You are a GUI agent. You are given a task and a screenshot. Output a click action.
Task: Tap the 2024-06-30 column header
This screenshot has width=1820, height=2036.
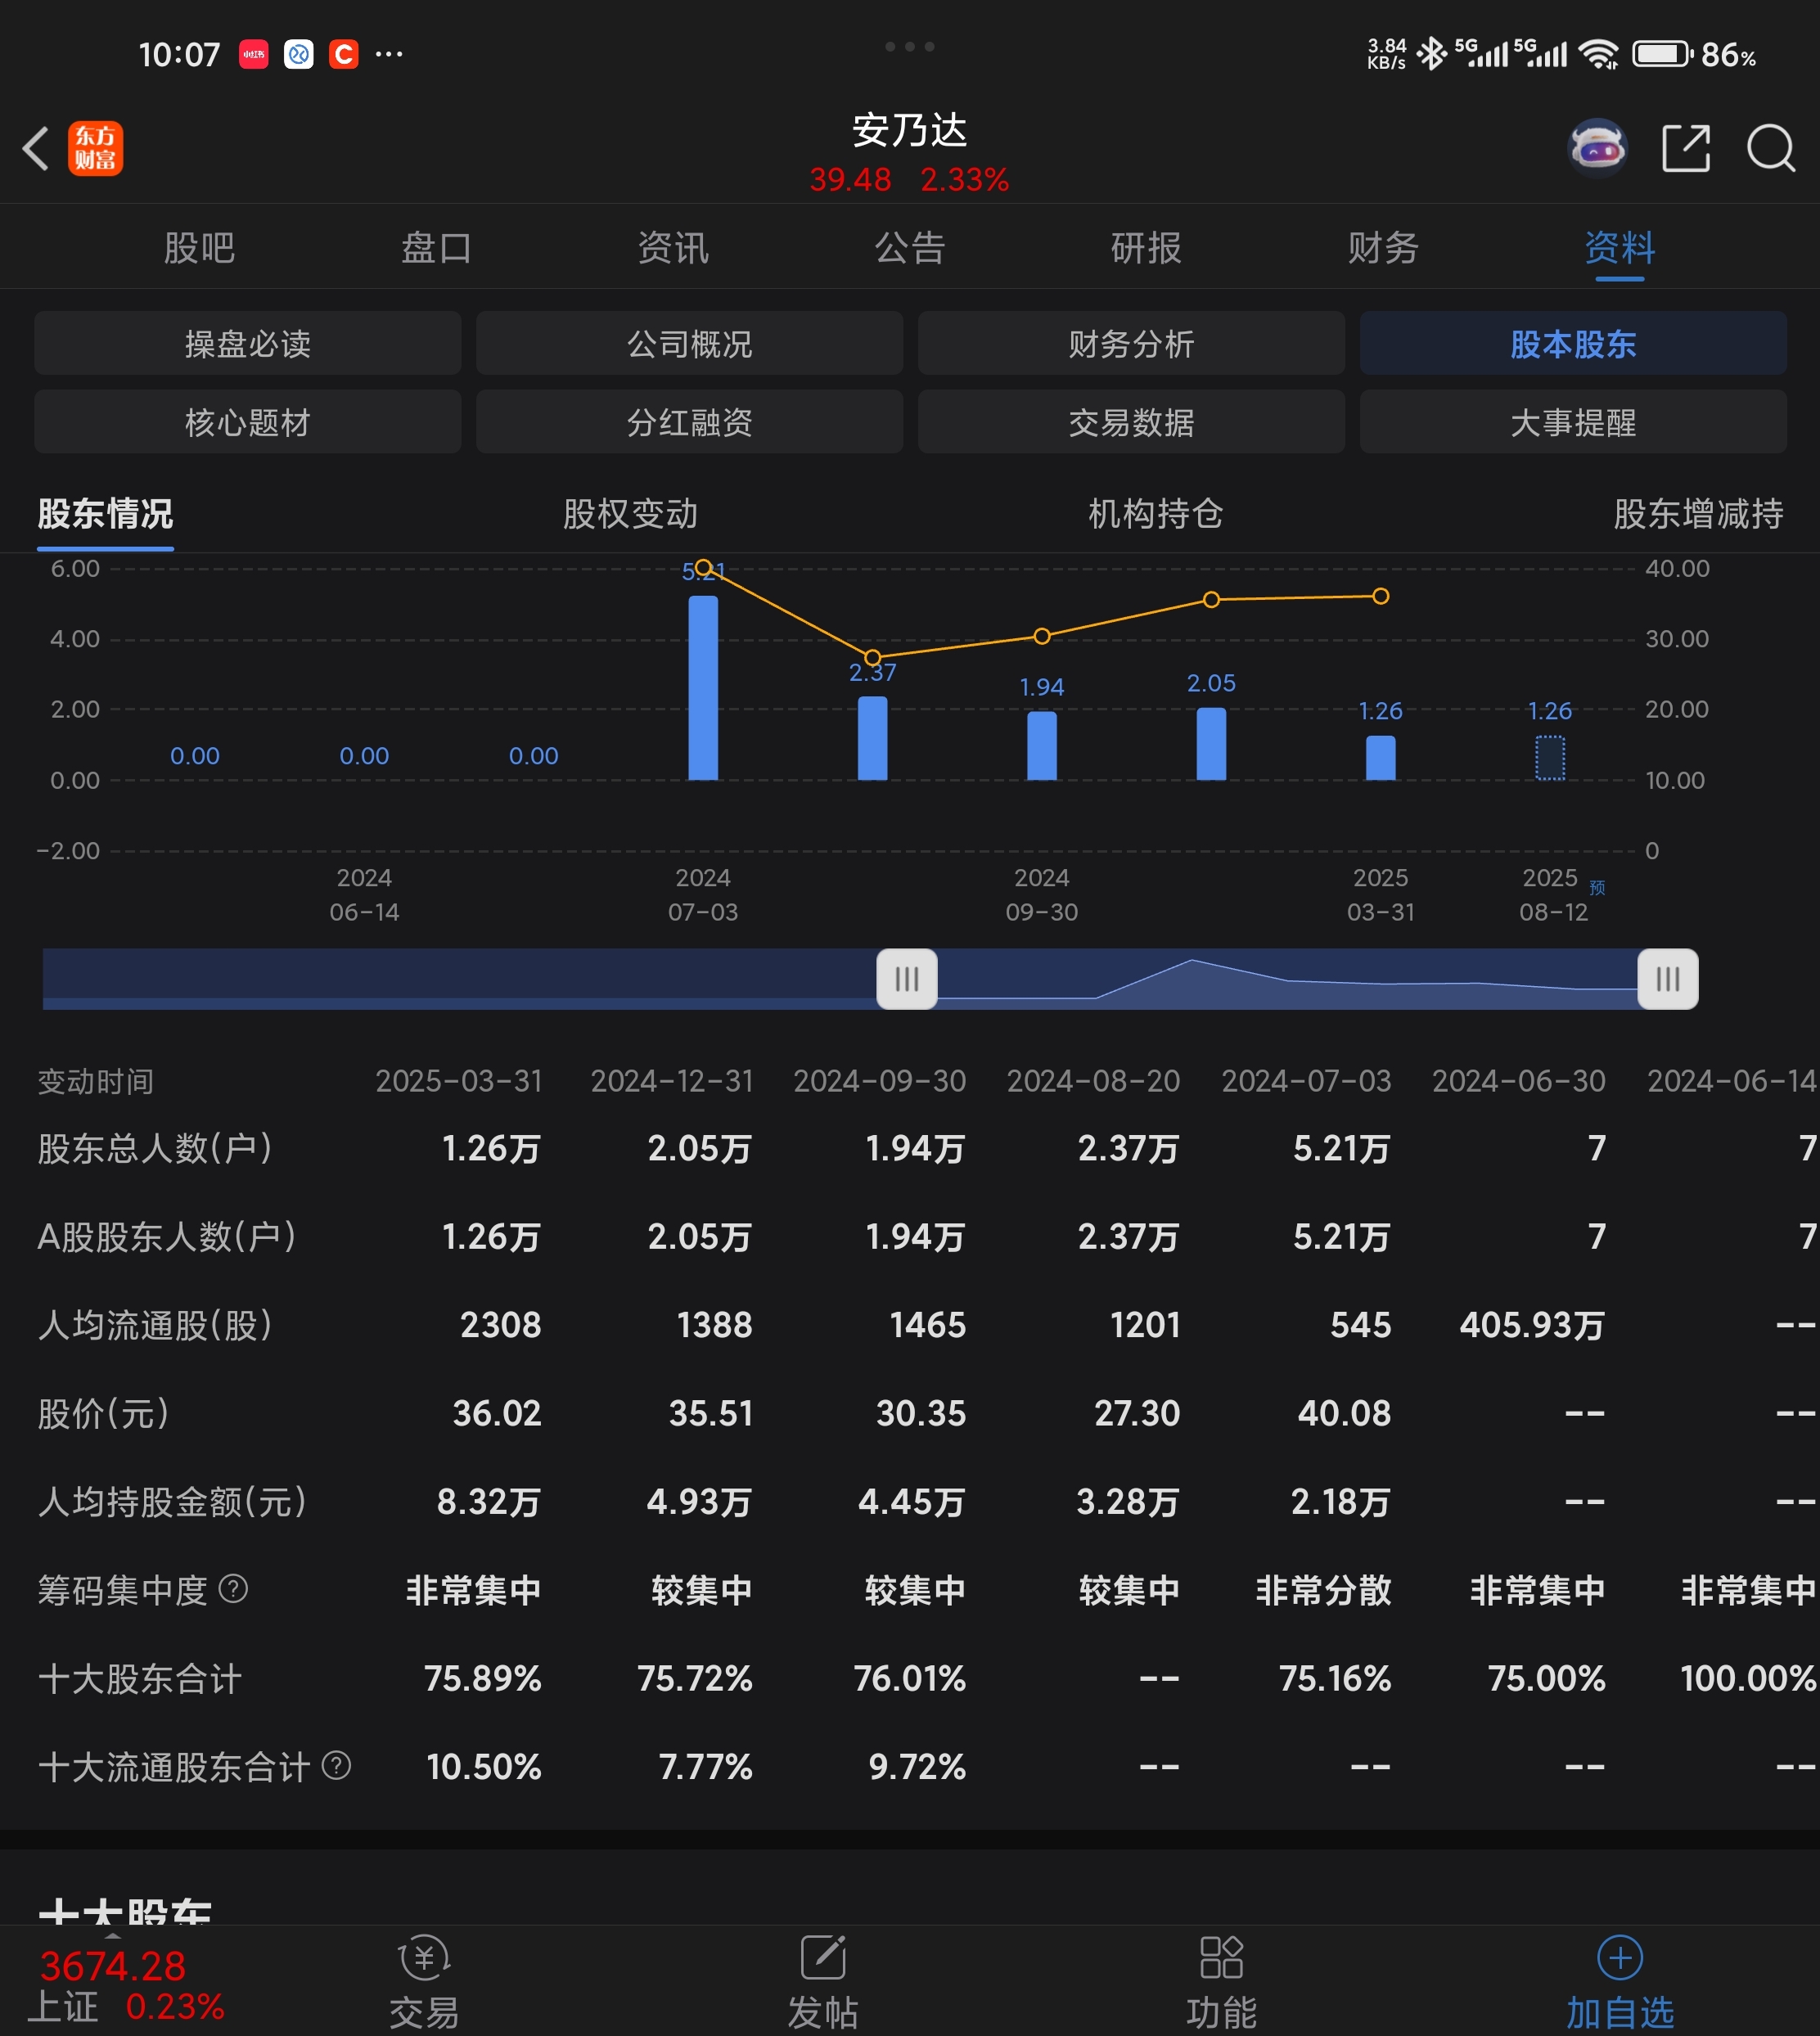pyautogui.click(x=1519, y=1081)
